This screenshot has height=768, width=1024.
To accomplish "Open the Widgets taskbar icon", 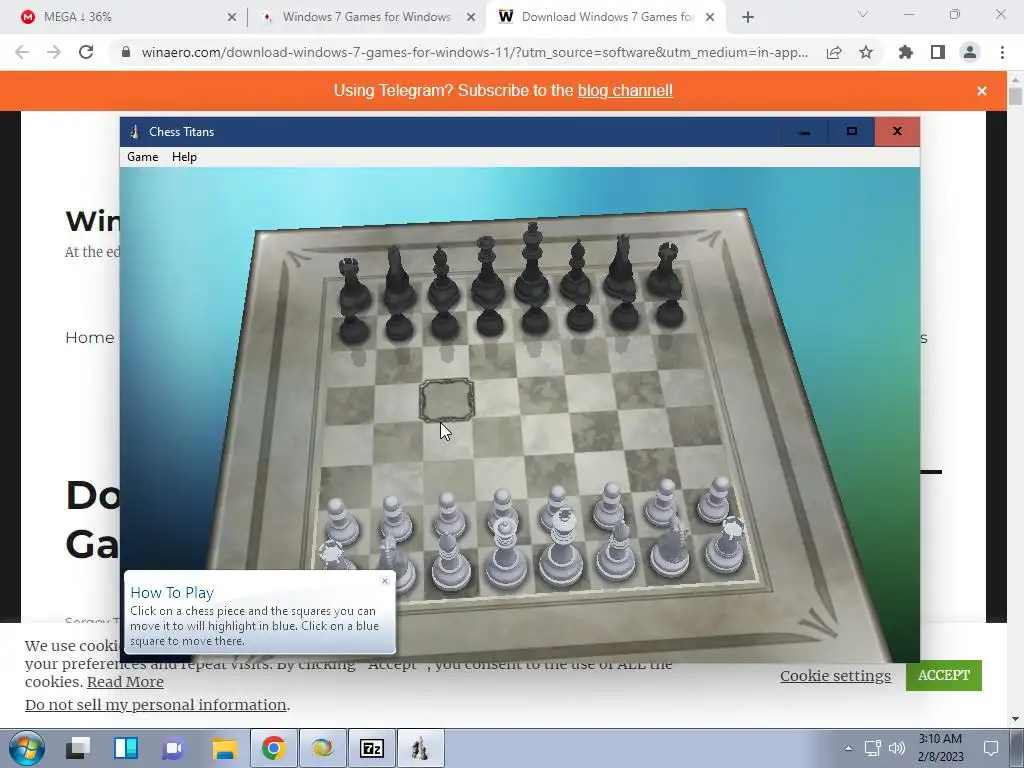I will pyautogui.click(x=125, y=748).
